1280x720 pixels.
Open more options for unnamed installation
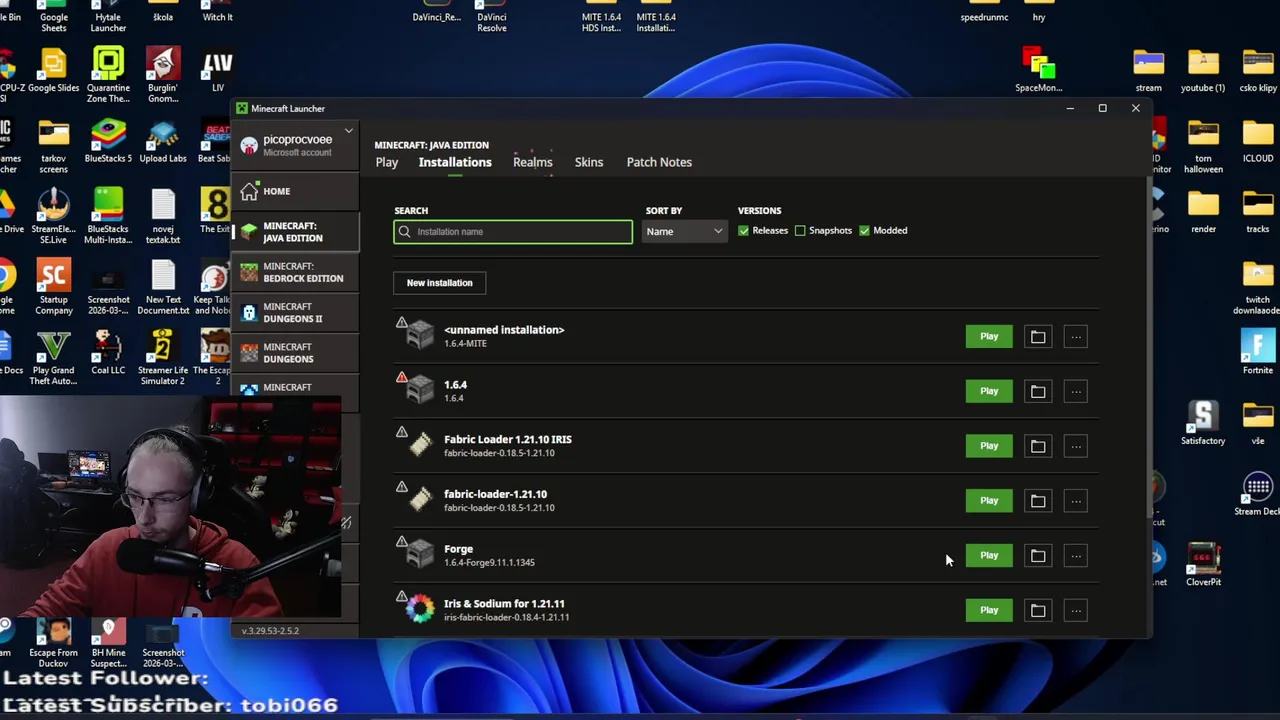(1076, 337)
